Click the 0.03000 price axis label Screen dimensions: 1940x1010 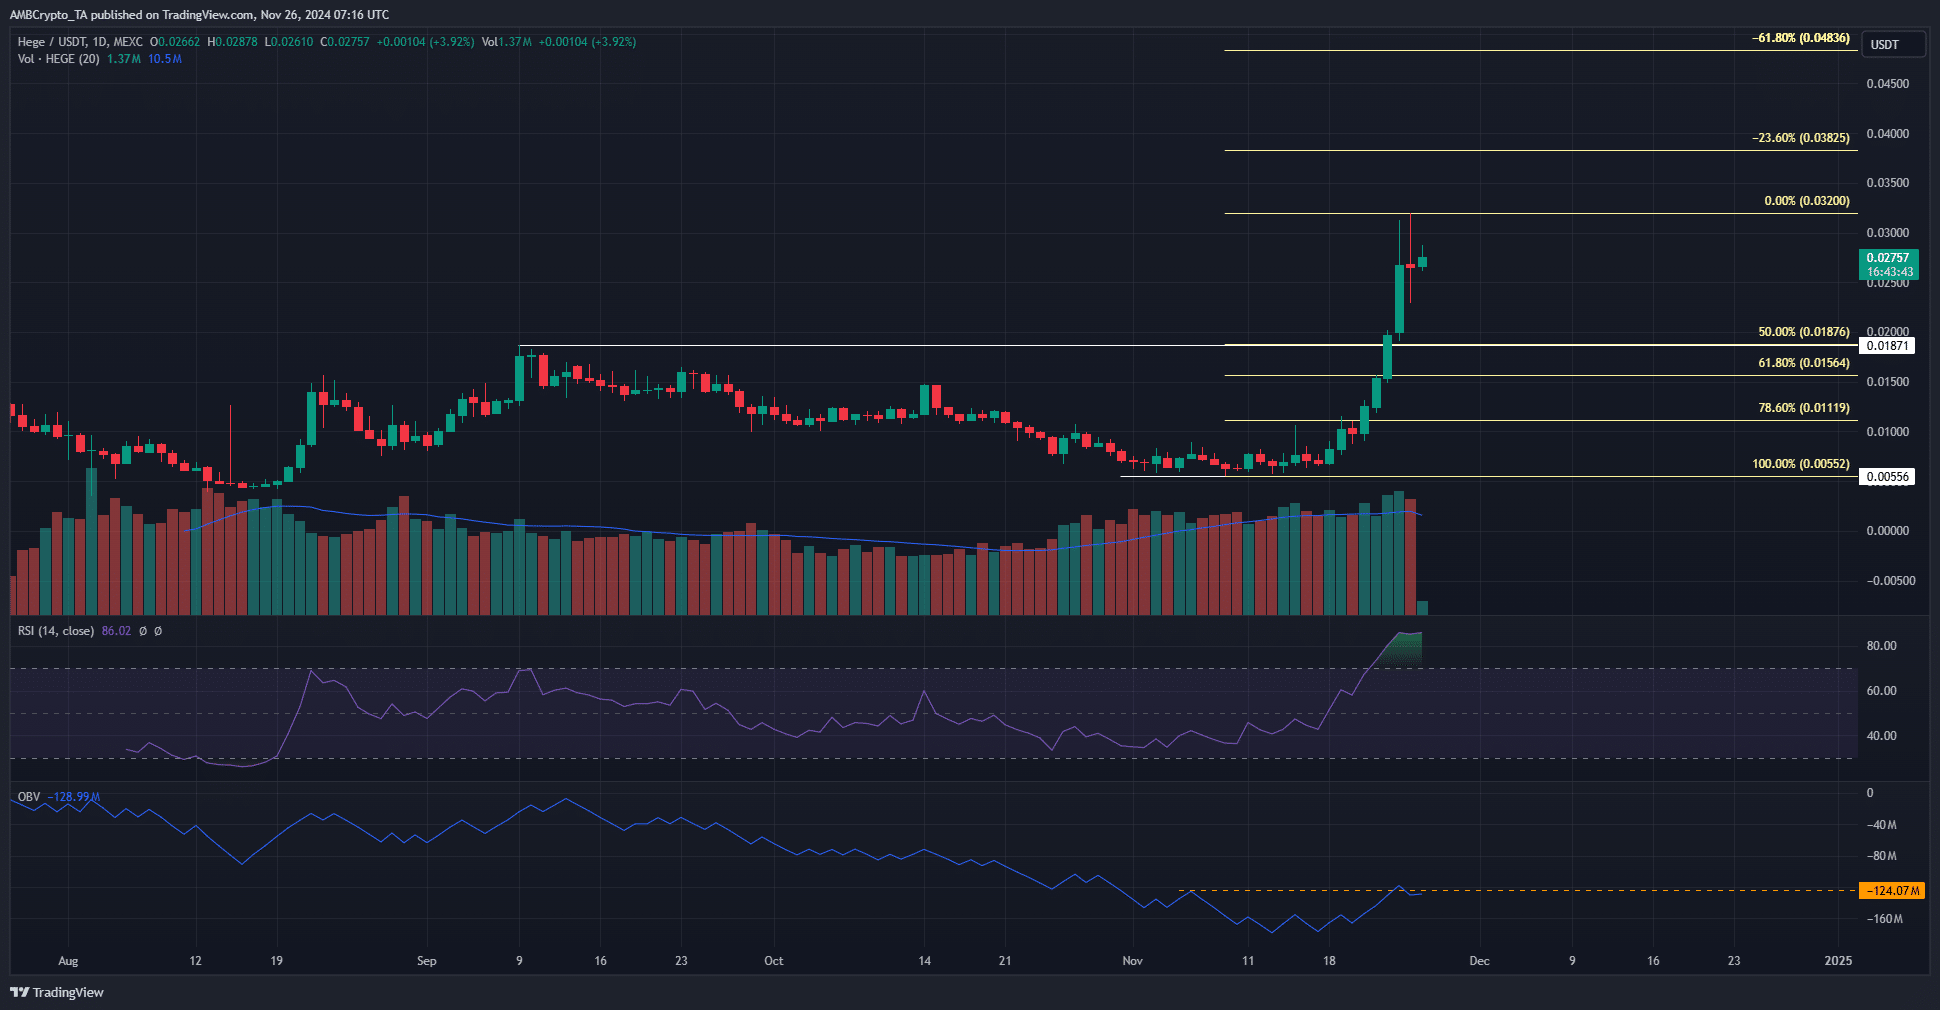coord(1888,233)
